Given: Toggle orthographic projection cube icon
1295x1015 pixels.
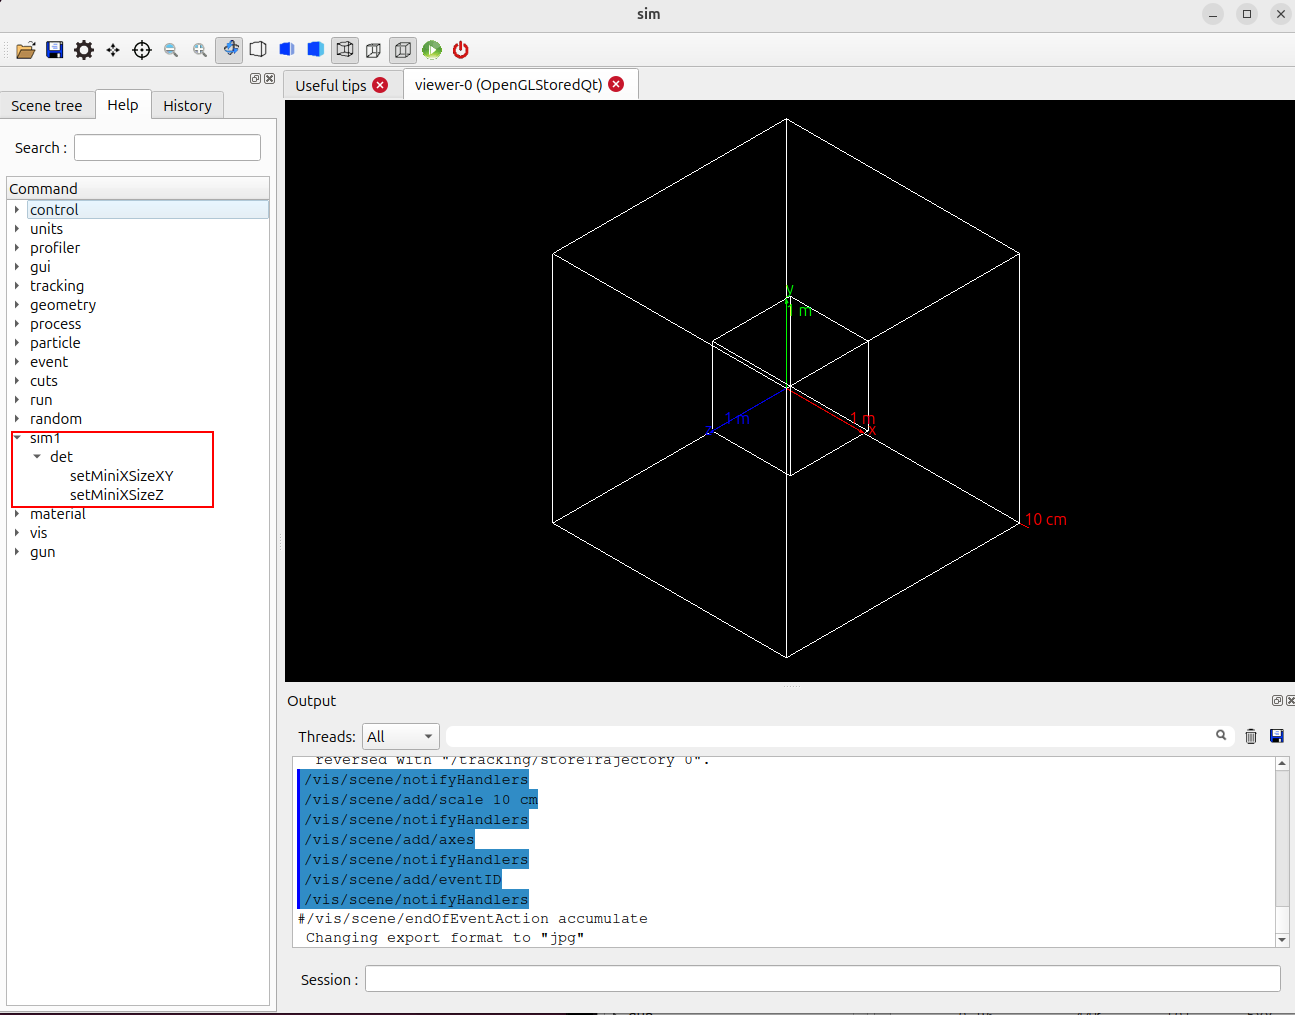Looking at the screenshot, I should 403,49.
